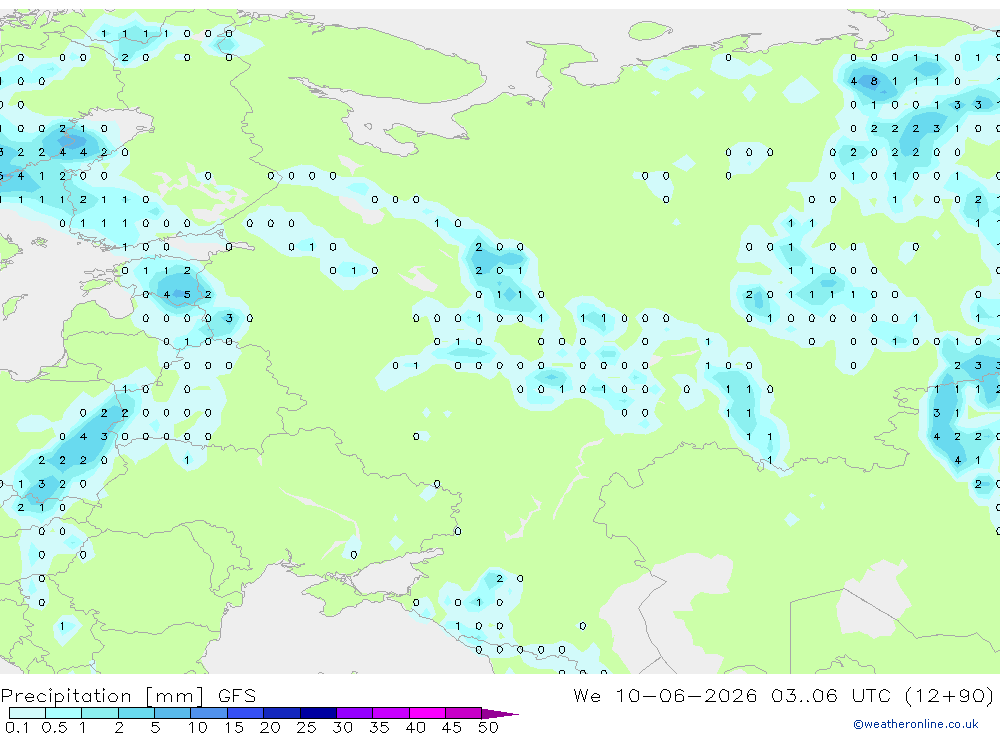Click the lightest 0.1–0.5 mm legend swatch
Viewport: 1000px width, 733px height.
coord(27,713)
